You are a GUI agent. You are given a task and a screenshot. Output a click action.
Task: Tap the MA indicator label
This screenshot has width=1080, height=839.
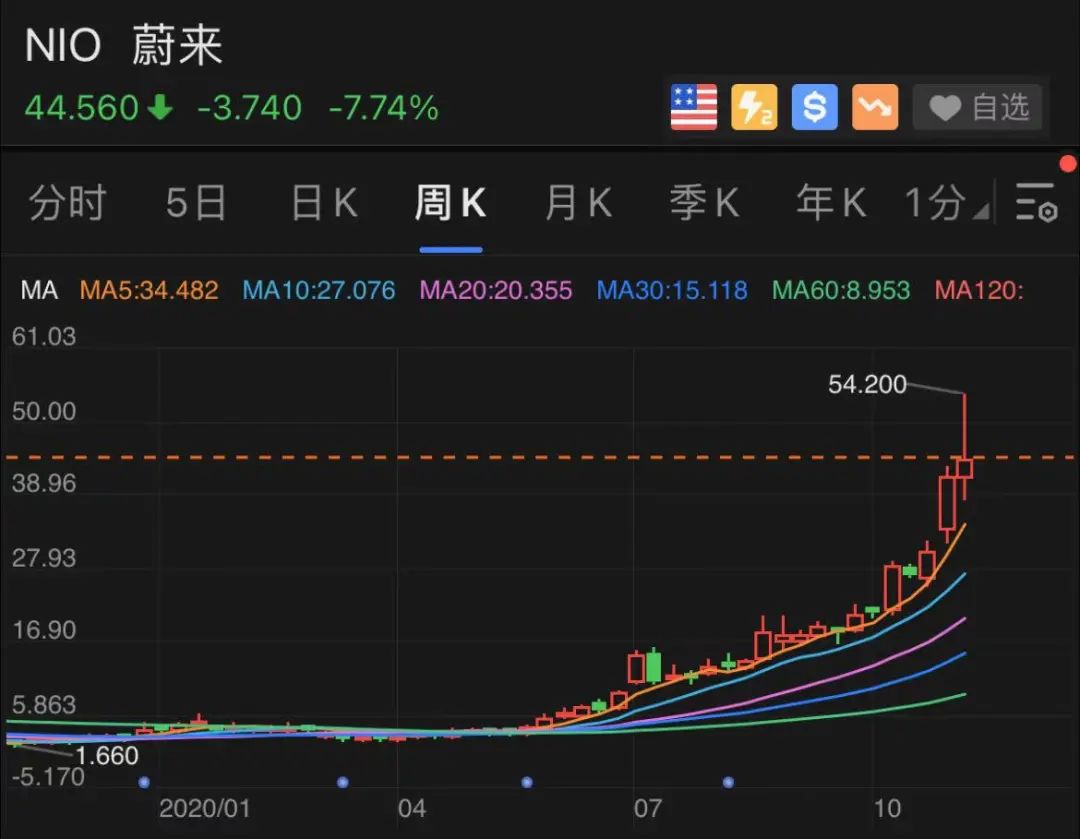pos(39,290)
